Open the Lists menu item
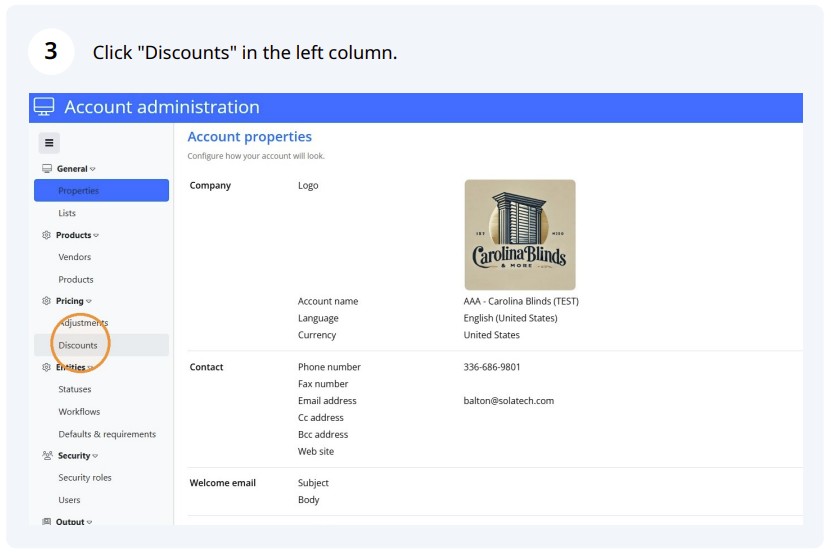This screenshot has width=831, height=553. point(67,213)
